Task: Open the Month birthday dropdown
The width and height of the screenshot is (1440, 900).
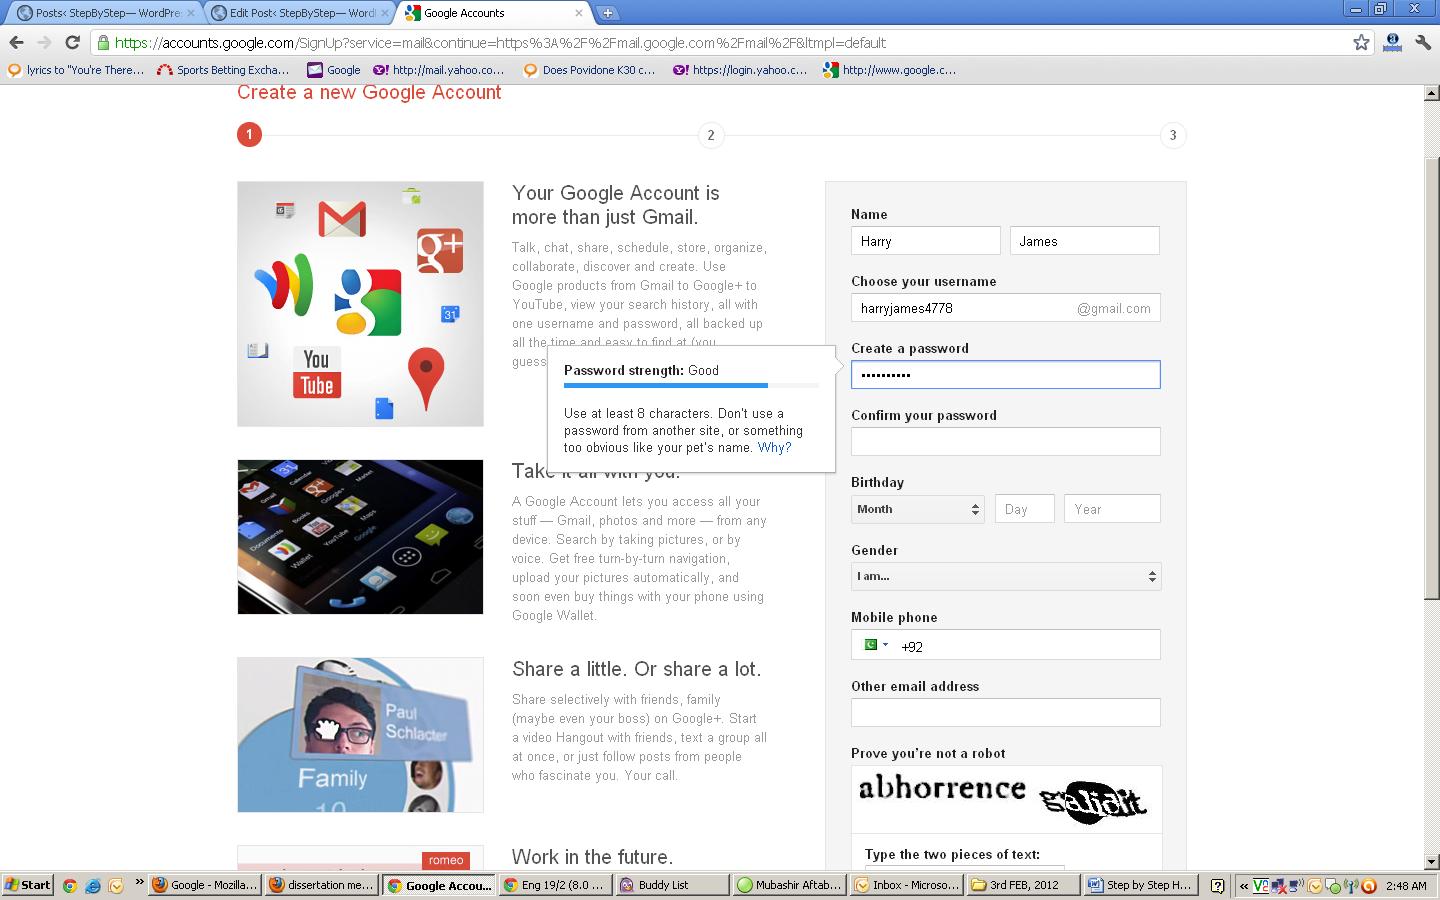Action: click(917, 509)
